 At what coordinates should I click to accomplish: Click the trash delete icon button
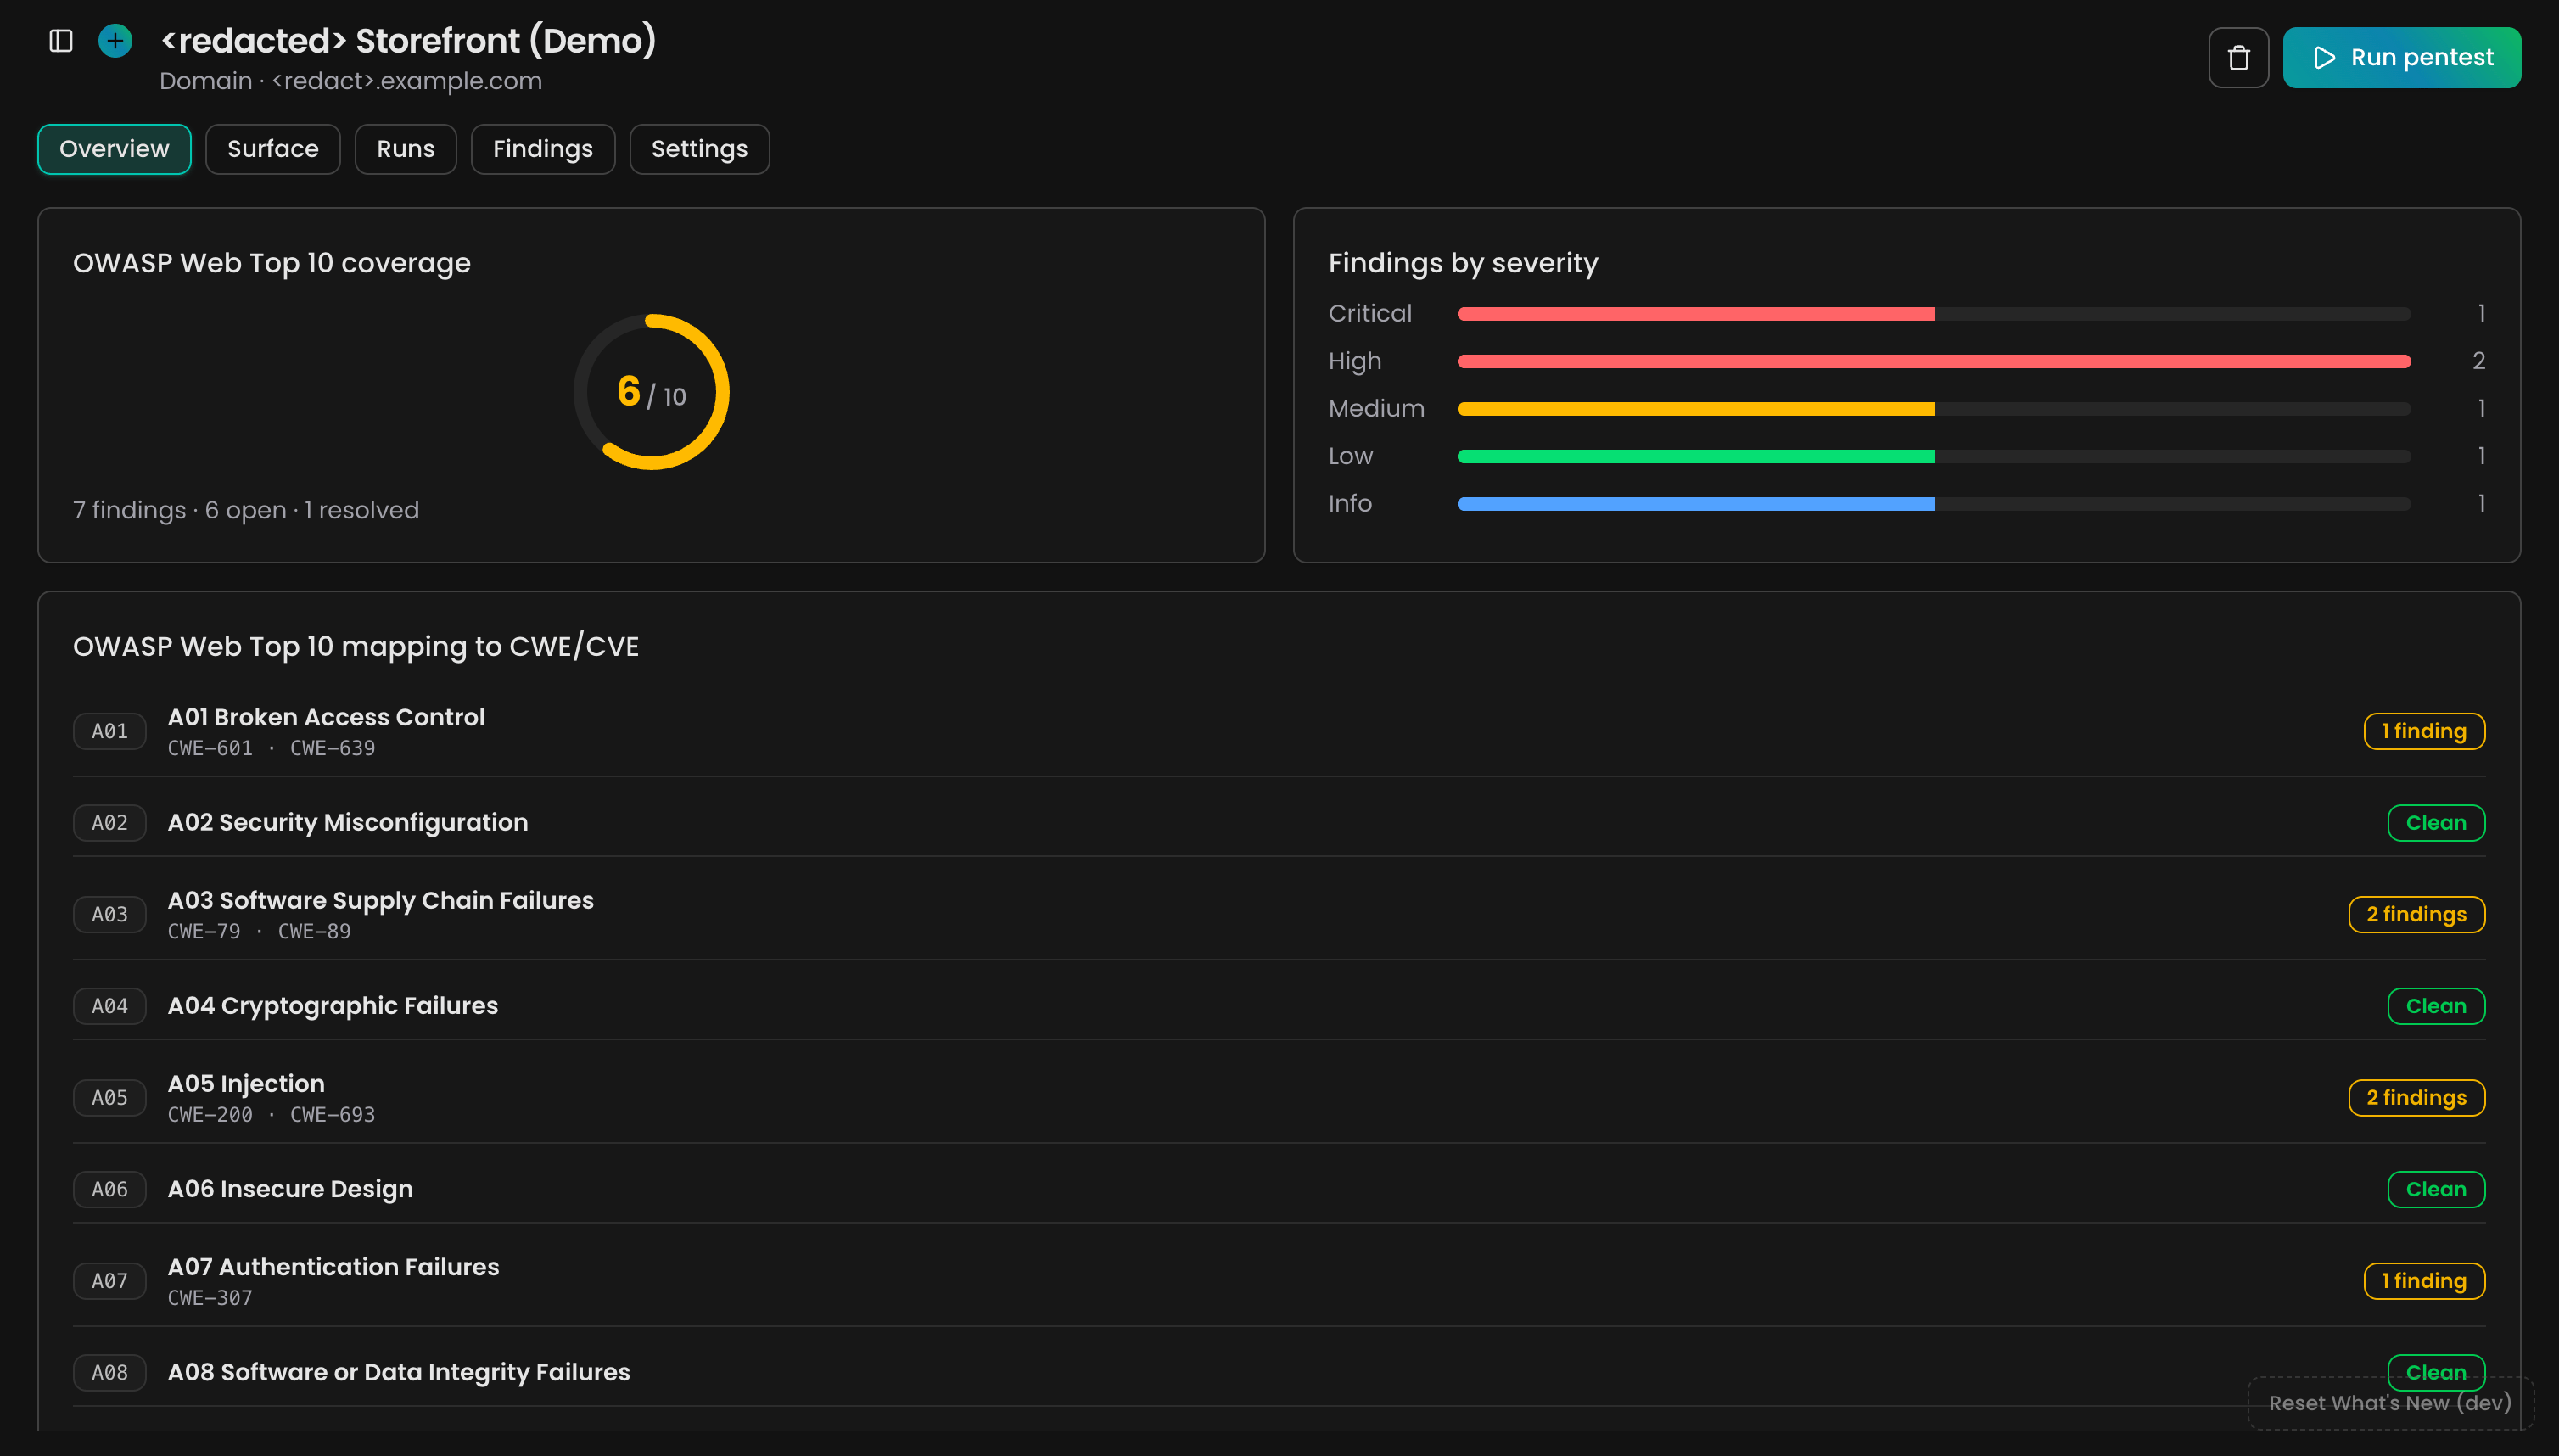[x=2238, y=58]
